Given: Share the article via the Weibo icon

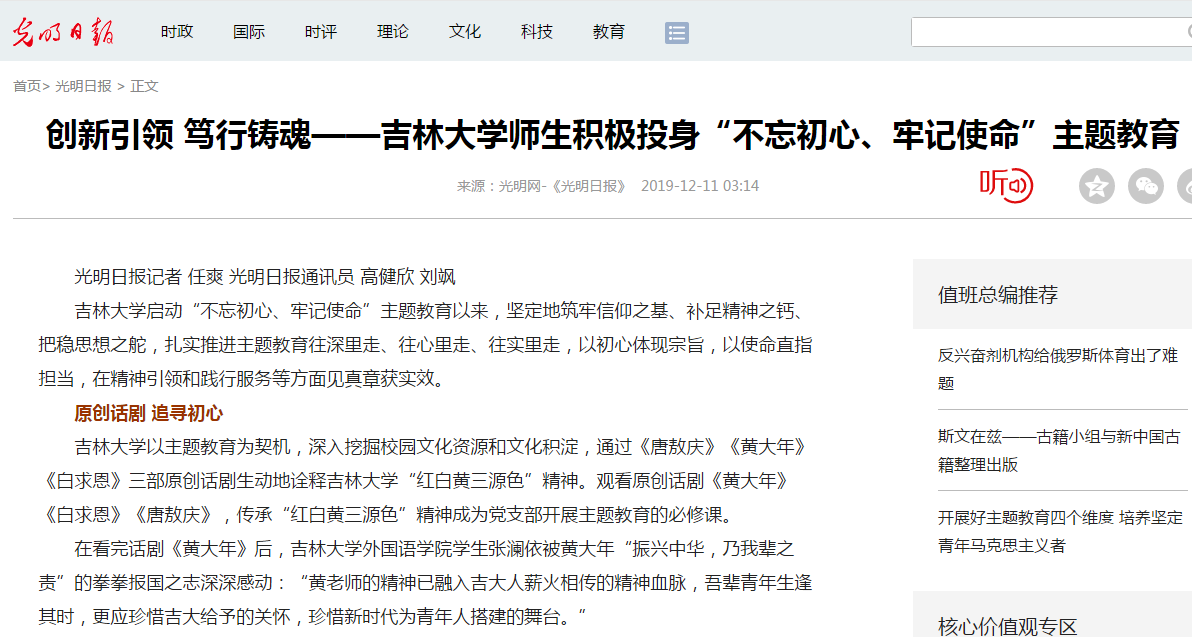Looking at the screenshot, I should click(1186, 186).
